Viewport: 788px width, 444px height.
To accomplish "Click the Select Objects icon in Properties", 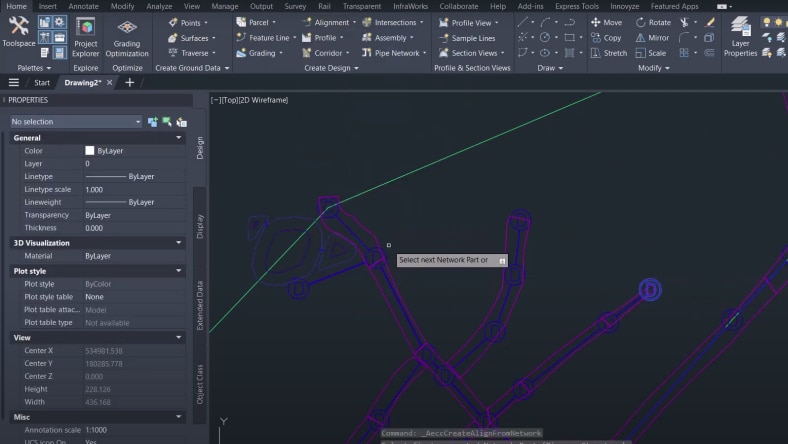I will (x=167, y=122).
